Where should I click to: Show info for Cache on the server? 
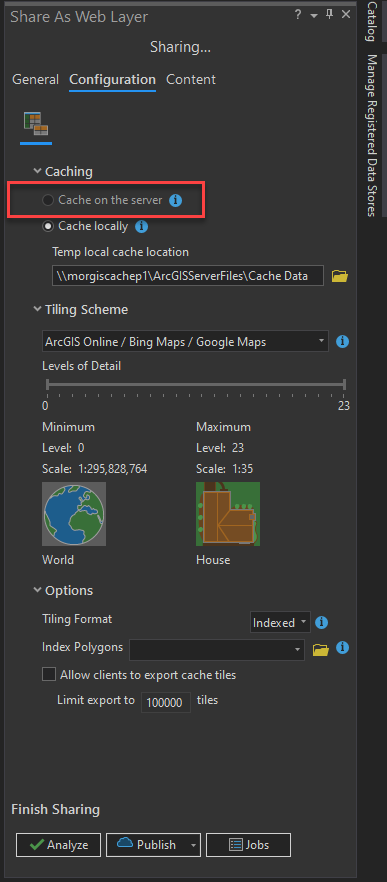pyautogui.click(x=176, y=200)
